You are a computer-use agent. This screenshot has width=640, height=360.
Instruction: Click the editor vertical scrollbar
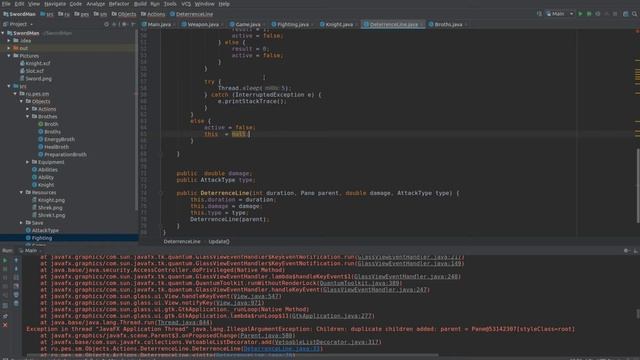coord(638,186)
